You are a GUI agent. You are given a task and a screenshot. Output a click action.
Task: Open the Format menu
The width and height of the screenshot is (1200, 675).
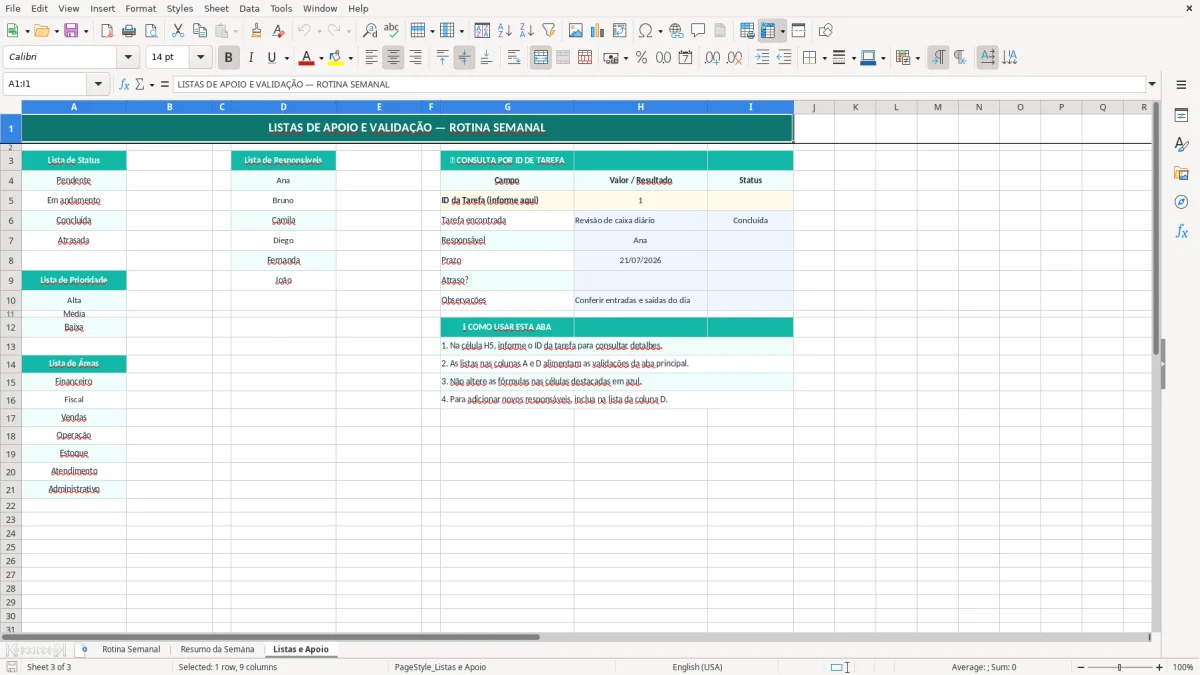pos(140,8)
